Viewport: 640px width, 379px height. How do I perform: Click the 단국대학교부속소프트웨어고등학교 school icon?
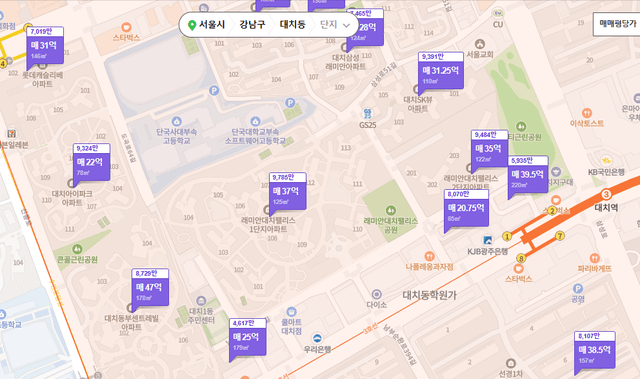coord(256,121)
